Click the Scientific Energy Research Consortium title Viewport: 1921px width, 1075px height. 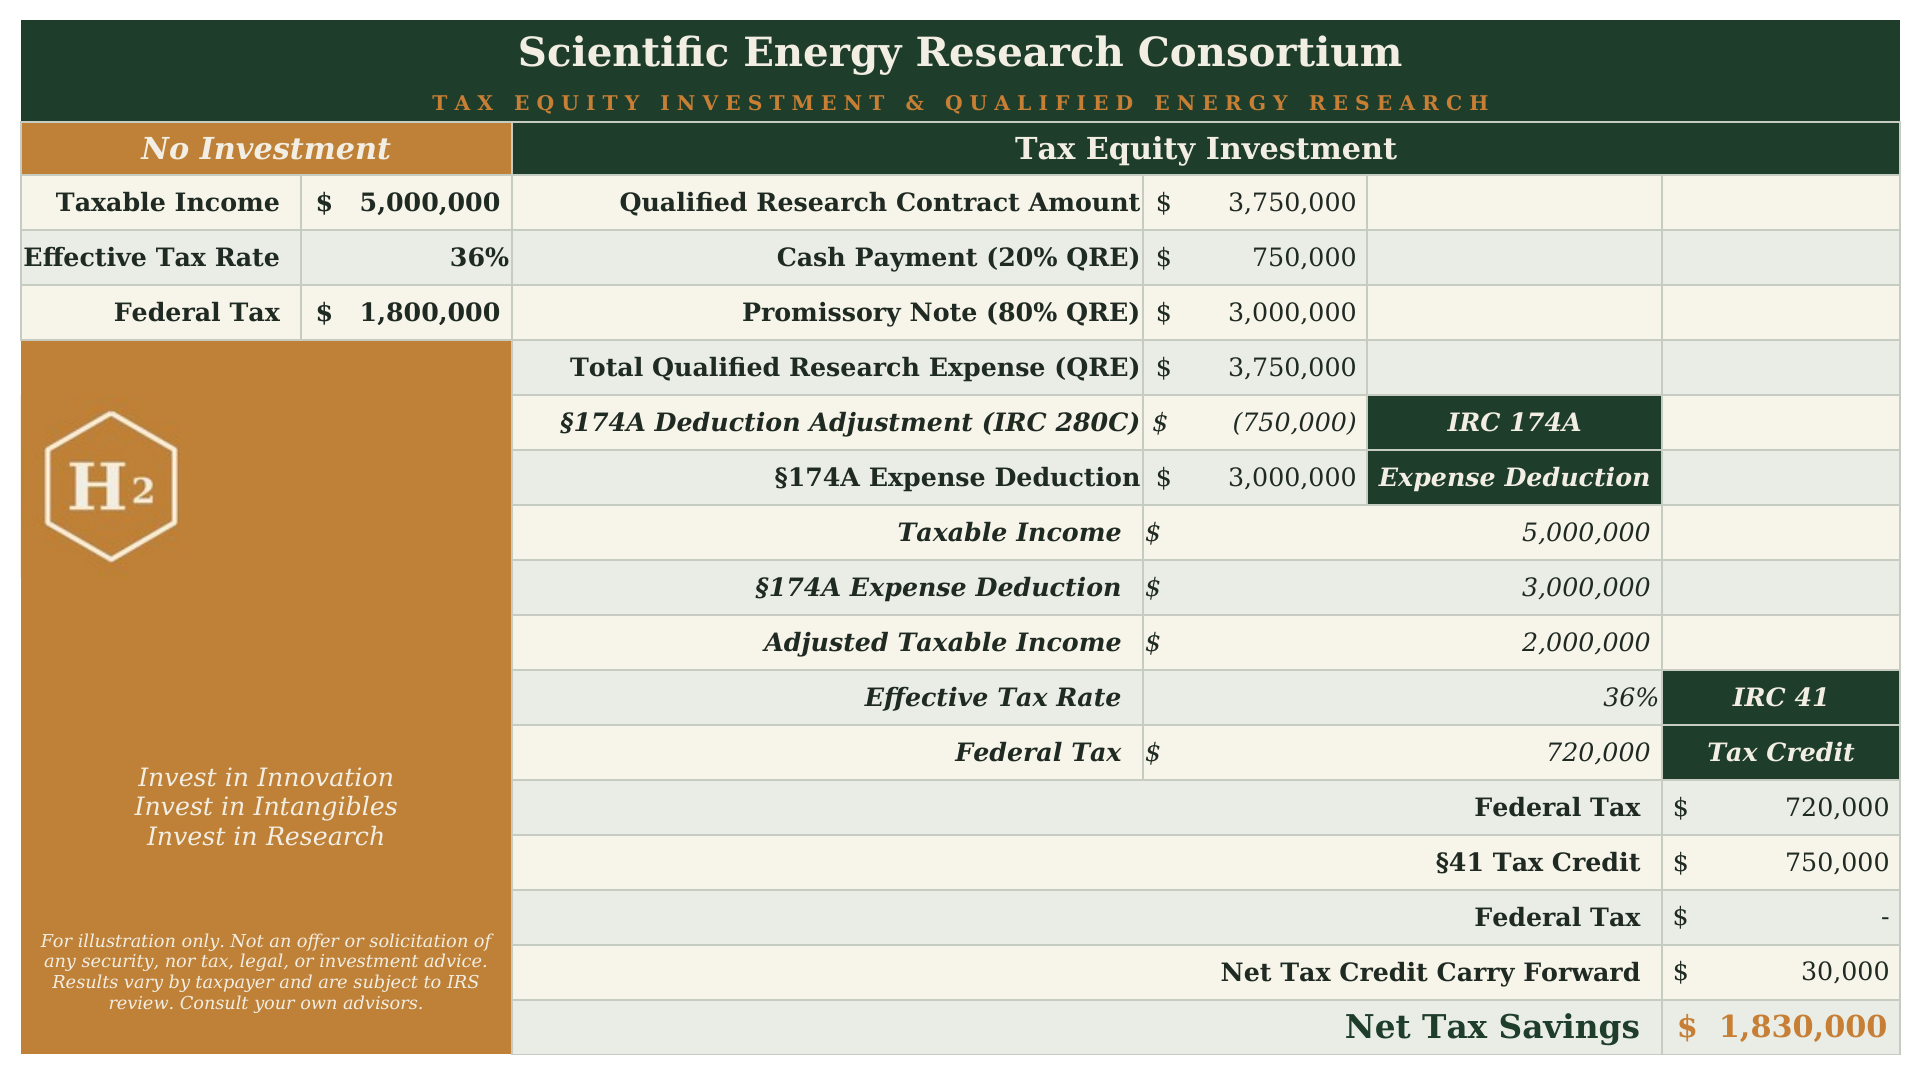[x=960, y=52]
